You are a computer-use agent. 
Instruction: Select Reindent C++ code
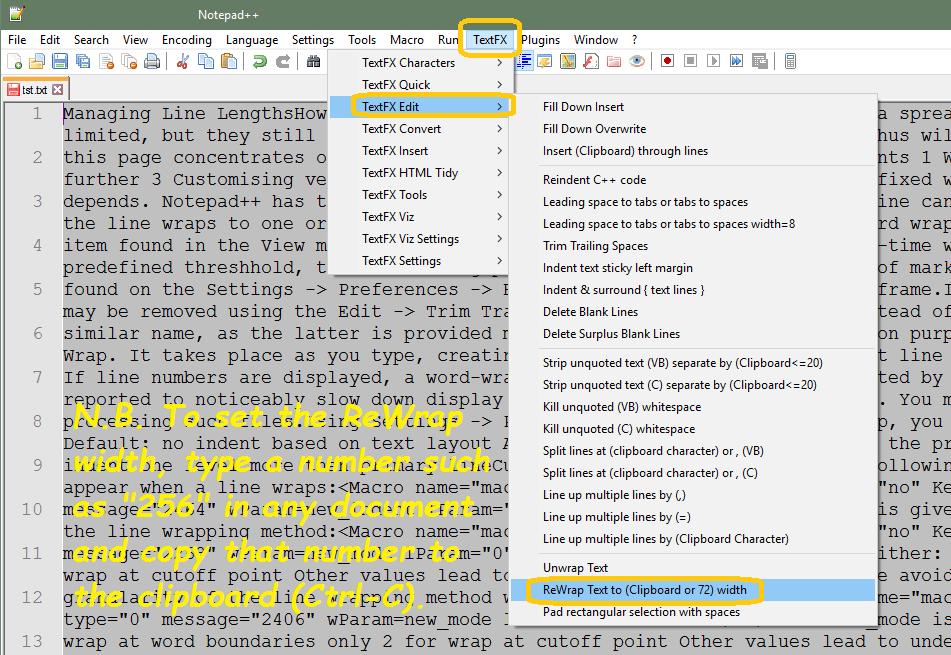tap(693, 180)
